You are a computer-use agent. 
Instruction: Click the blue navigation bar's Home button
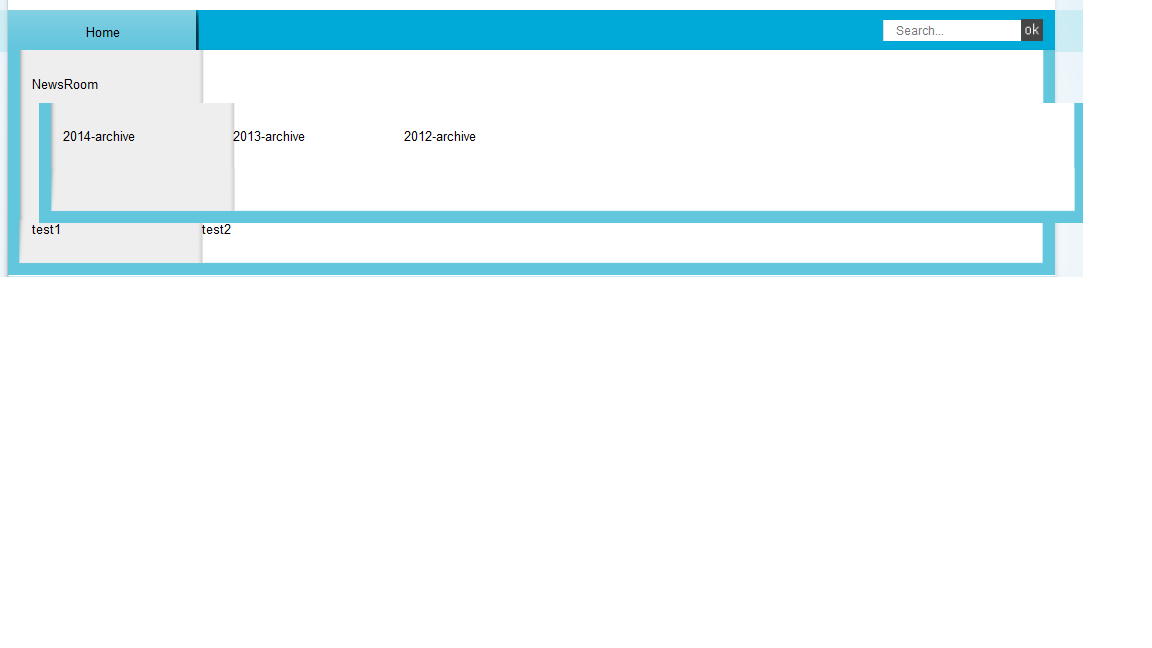pyautogui.click(x=102, y=32)
